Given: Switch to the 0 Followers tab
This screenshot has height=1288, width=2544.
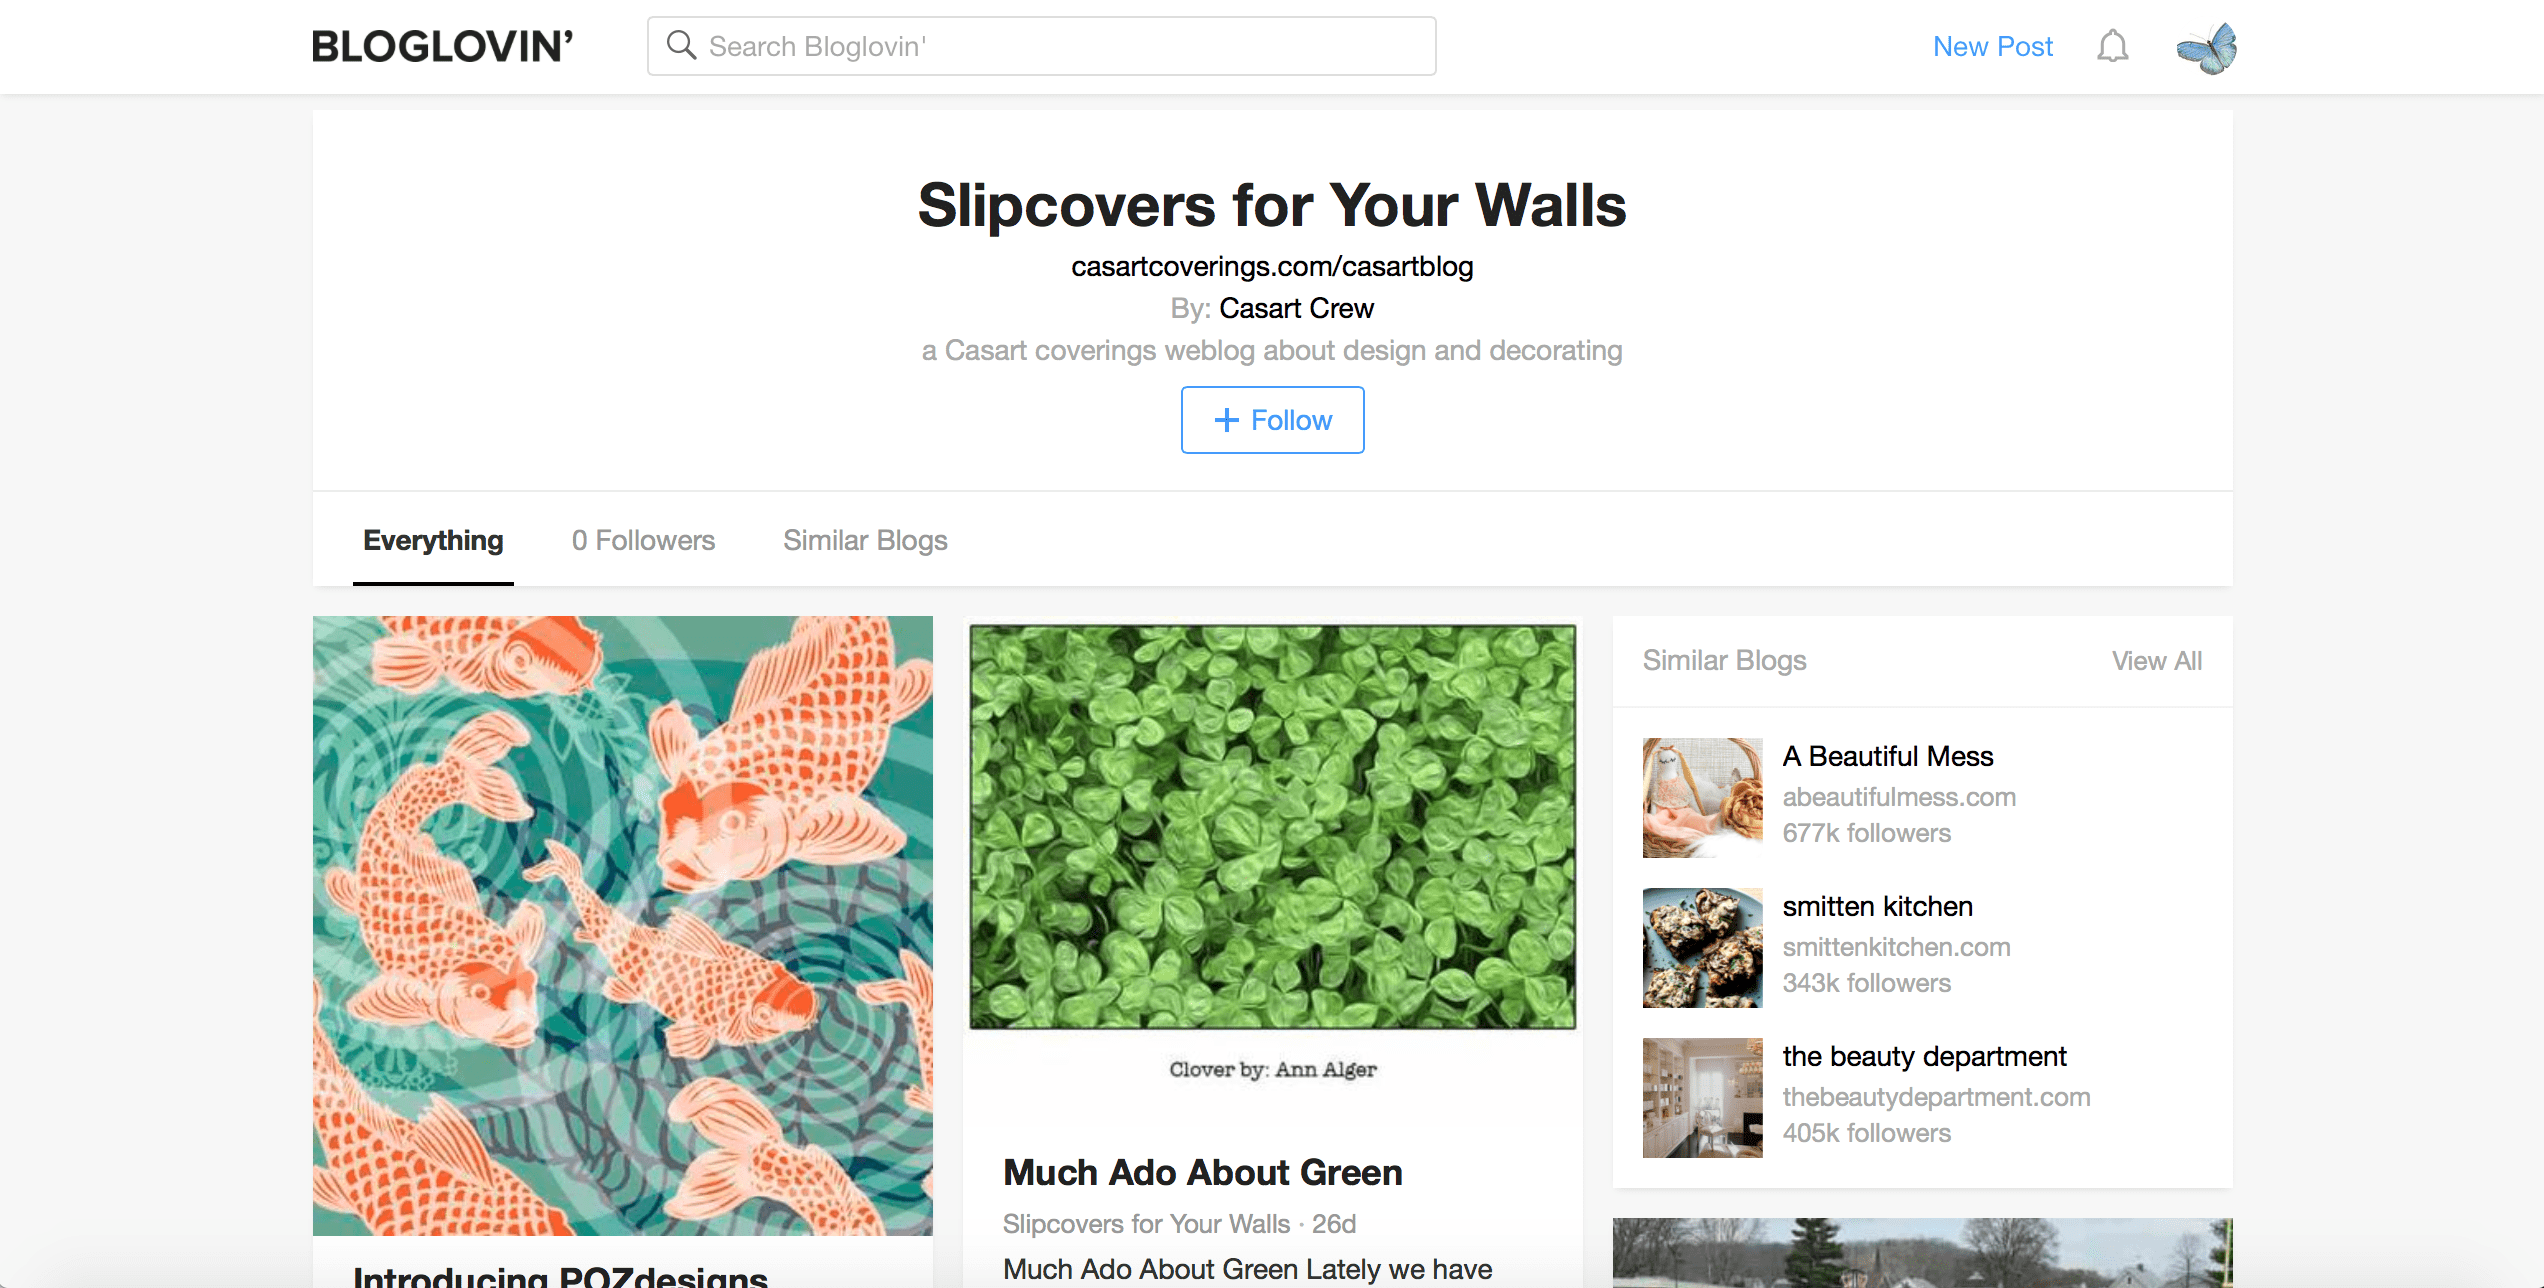Looking at the screenshot, I should click(x=643, y=540).
